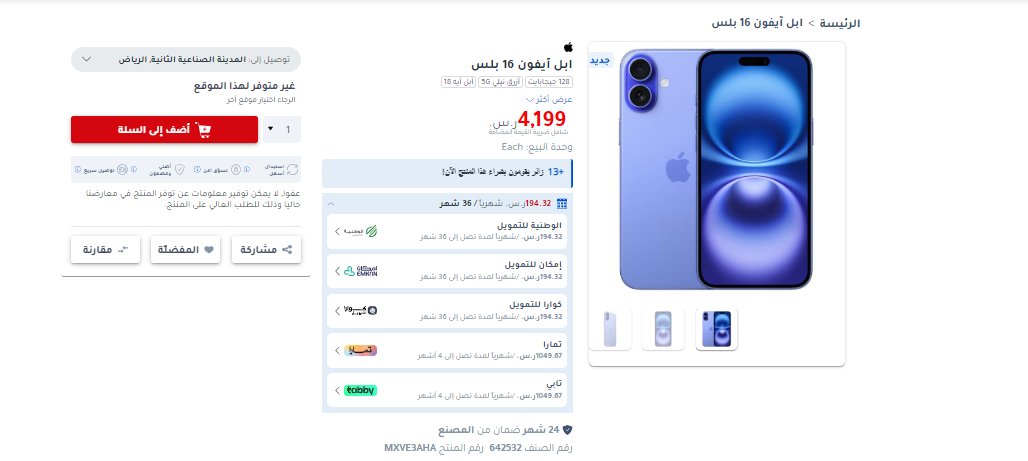Expand عرض أكثر to show more specs
Screen dimensions: 1028x461
(549, 99)
